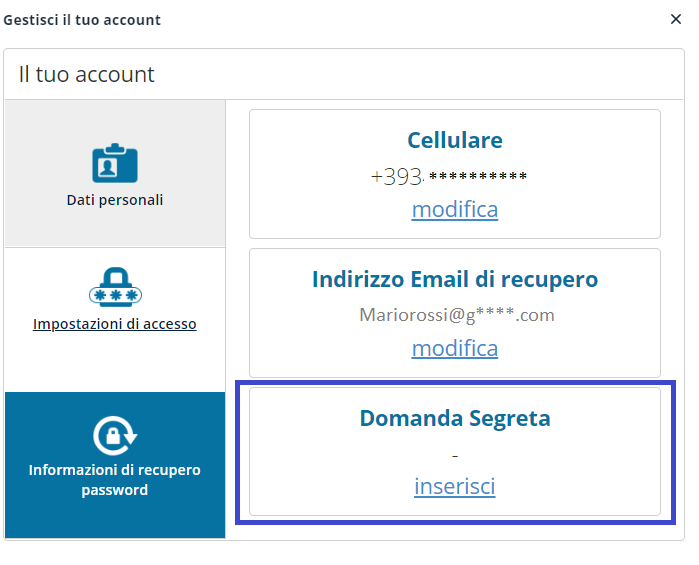Close the Gestisci il tuo account dialog
The image size is (699, 565).
tap(676, 19)
